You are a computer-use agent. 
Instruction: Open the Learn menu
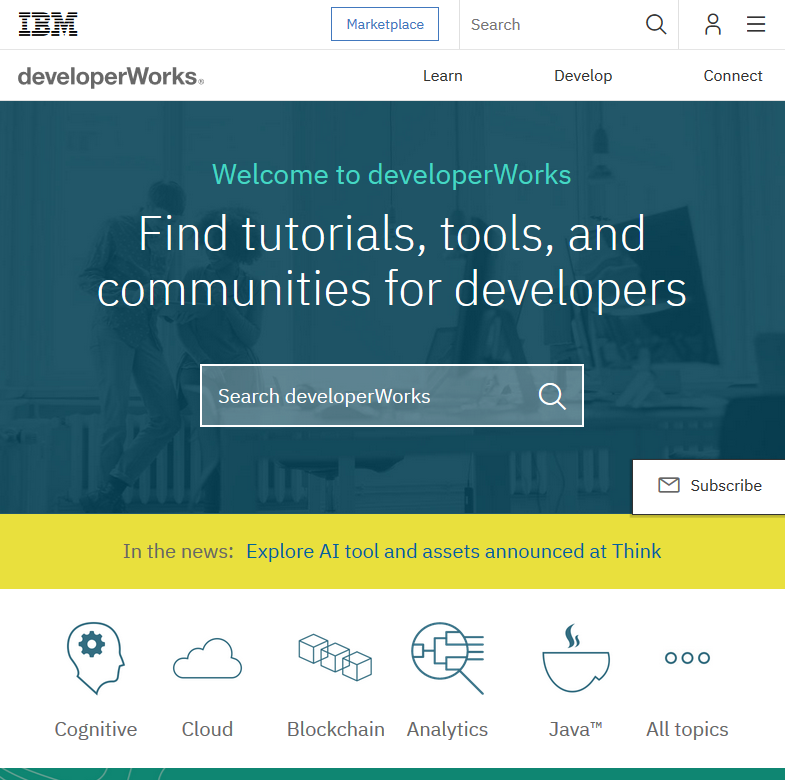pos(443,76)
